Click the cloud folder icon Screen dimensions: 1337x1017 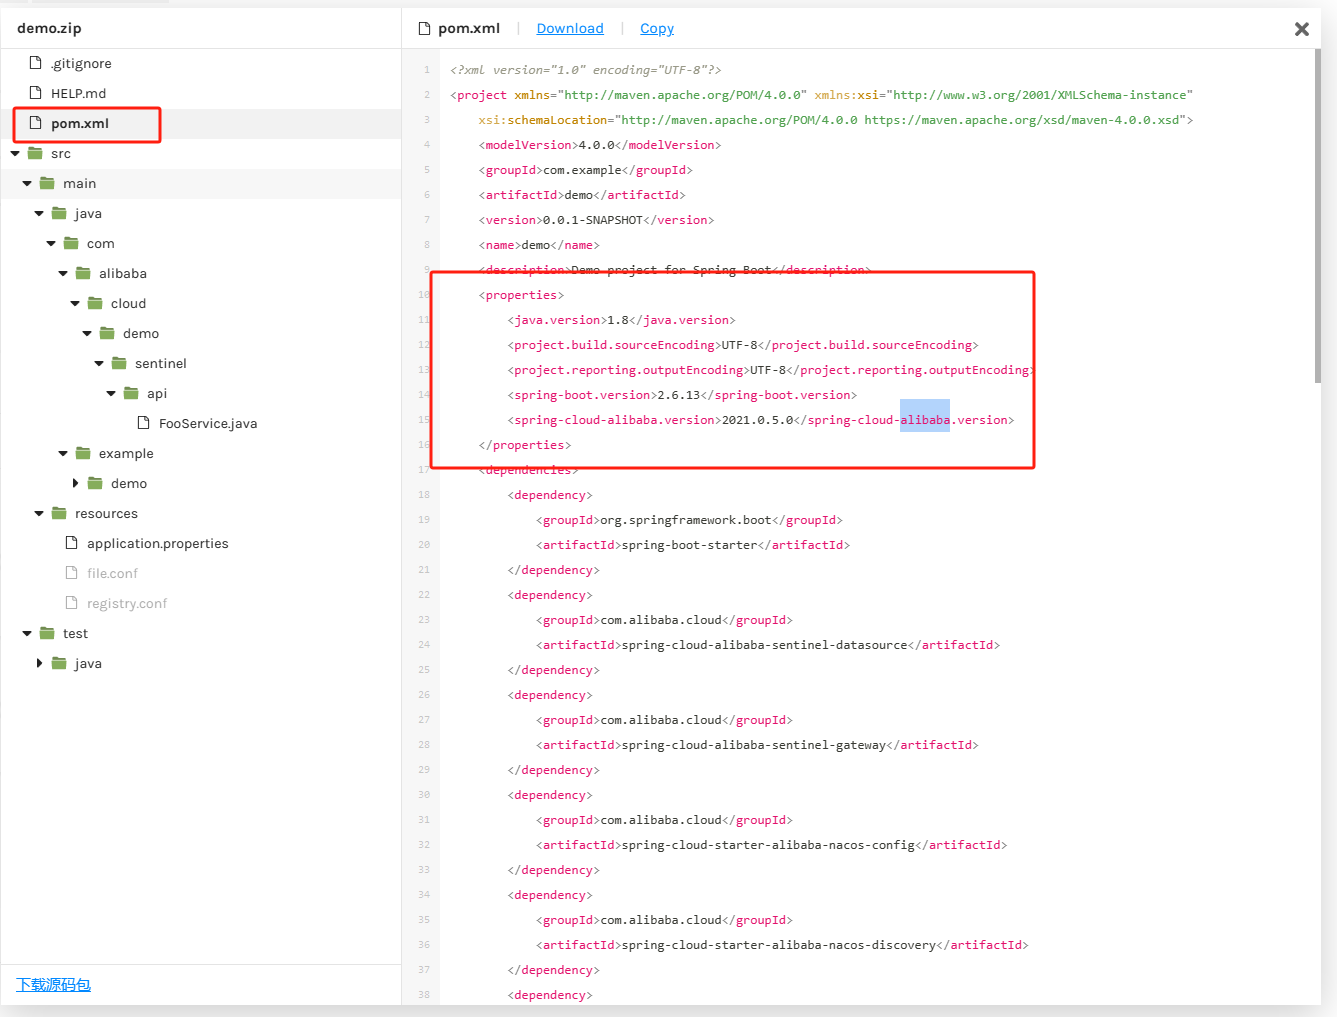click(x=95, y=303)
